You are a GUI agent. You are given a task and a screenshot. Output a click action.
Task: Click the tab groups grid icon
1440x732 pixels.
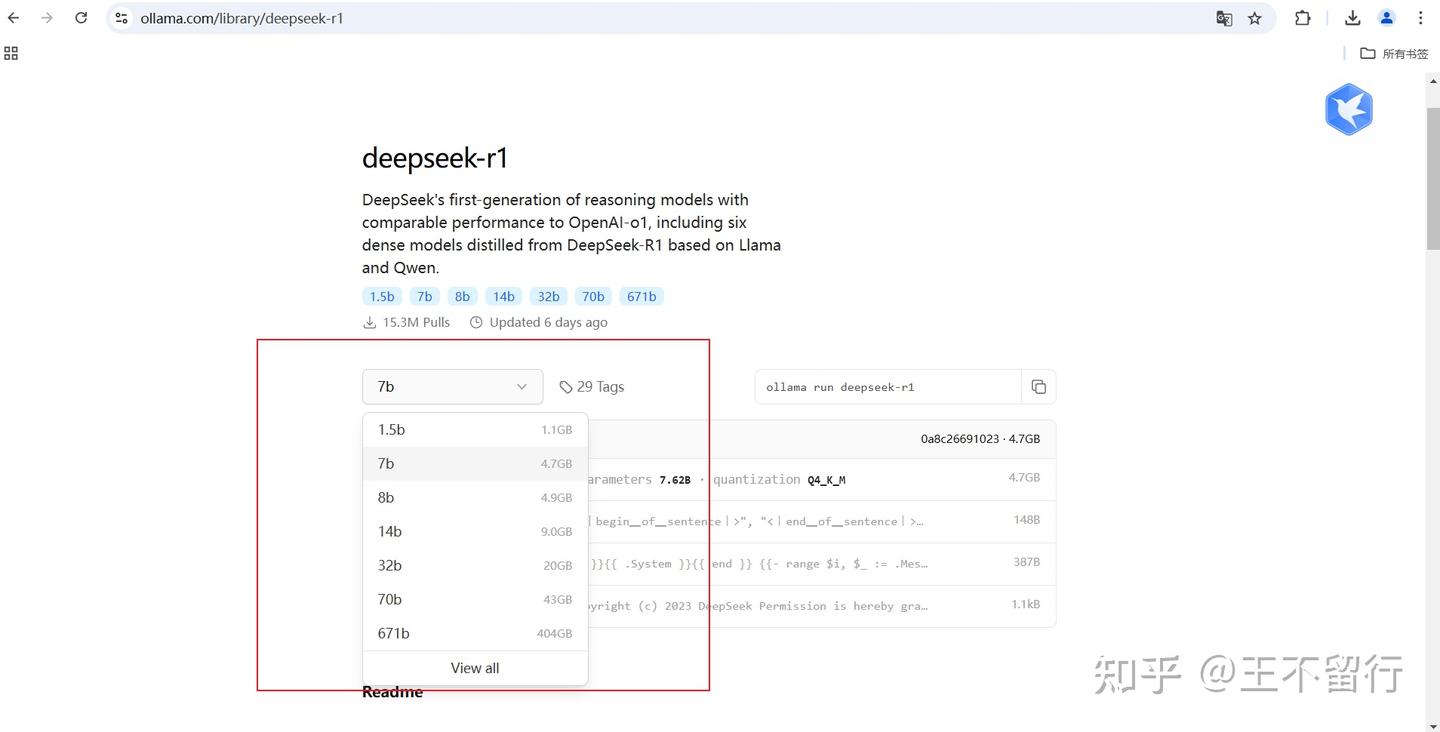(11, 53)
